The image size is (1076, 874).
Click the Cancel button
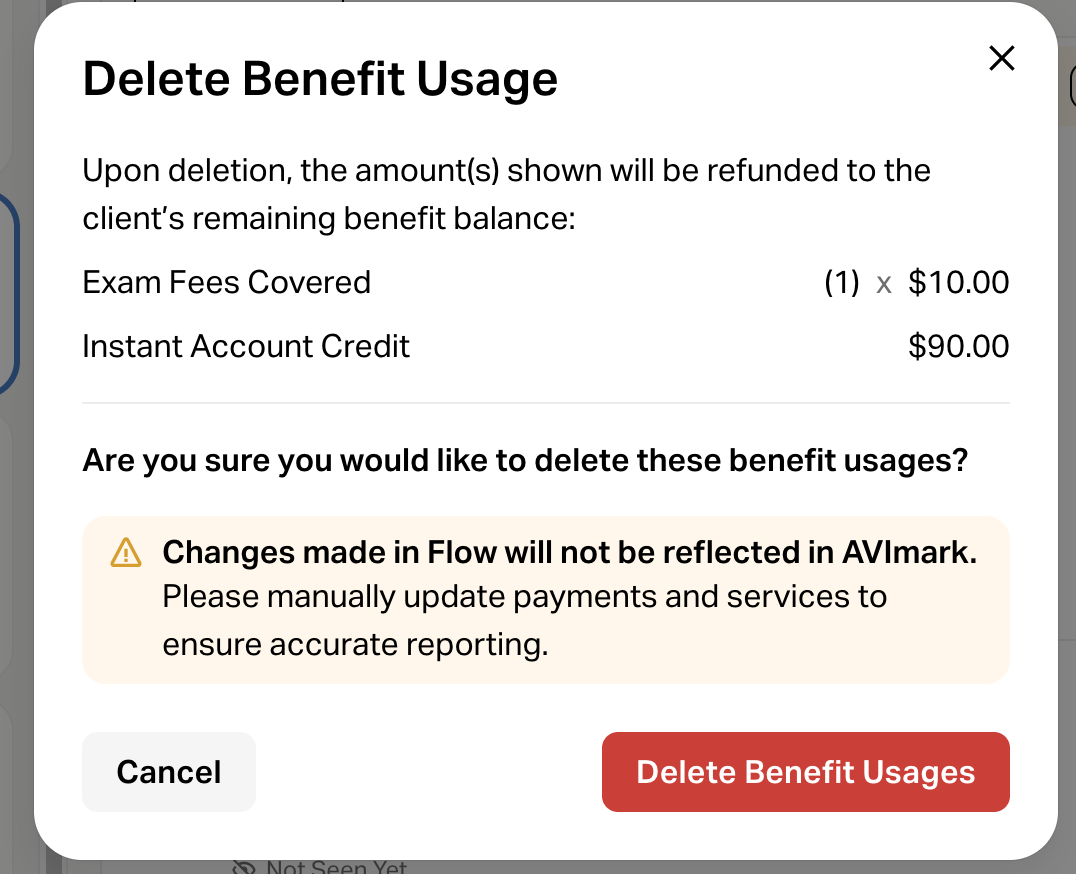coord(169,772)
